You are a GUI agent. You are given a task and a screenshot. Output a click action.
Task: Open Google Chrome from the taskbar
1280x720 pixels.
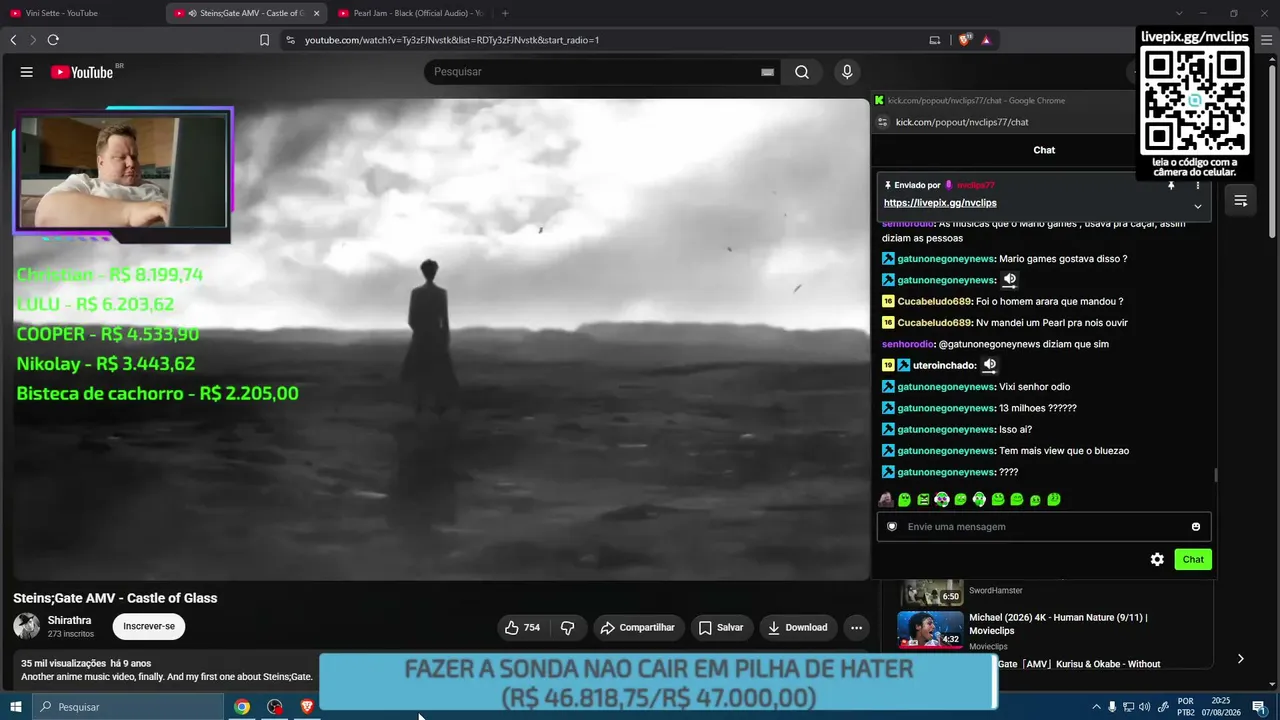(x=242, y=707)
